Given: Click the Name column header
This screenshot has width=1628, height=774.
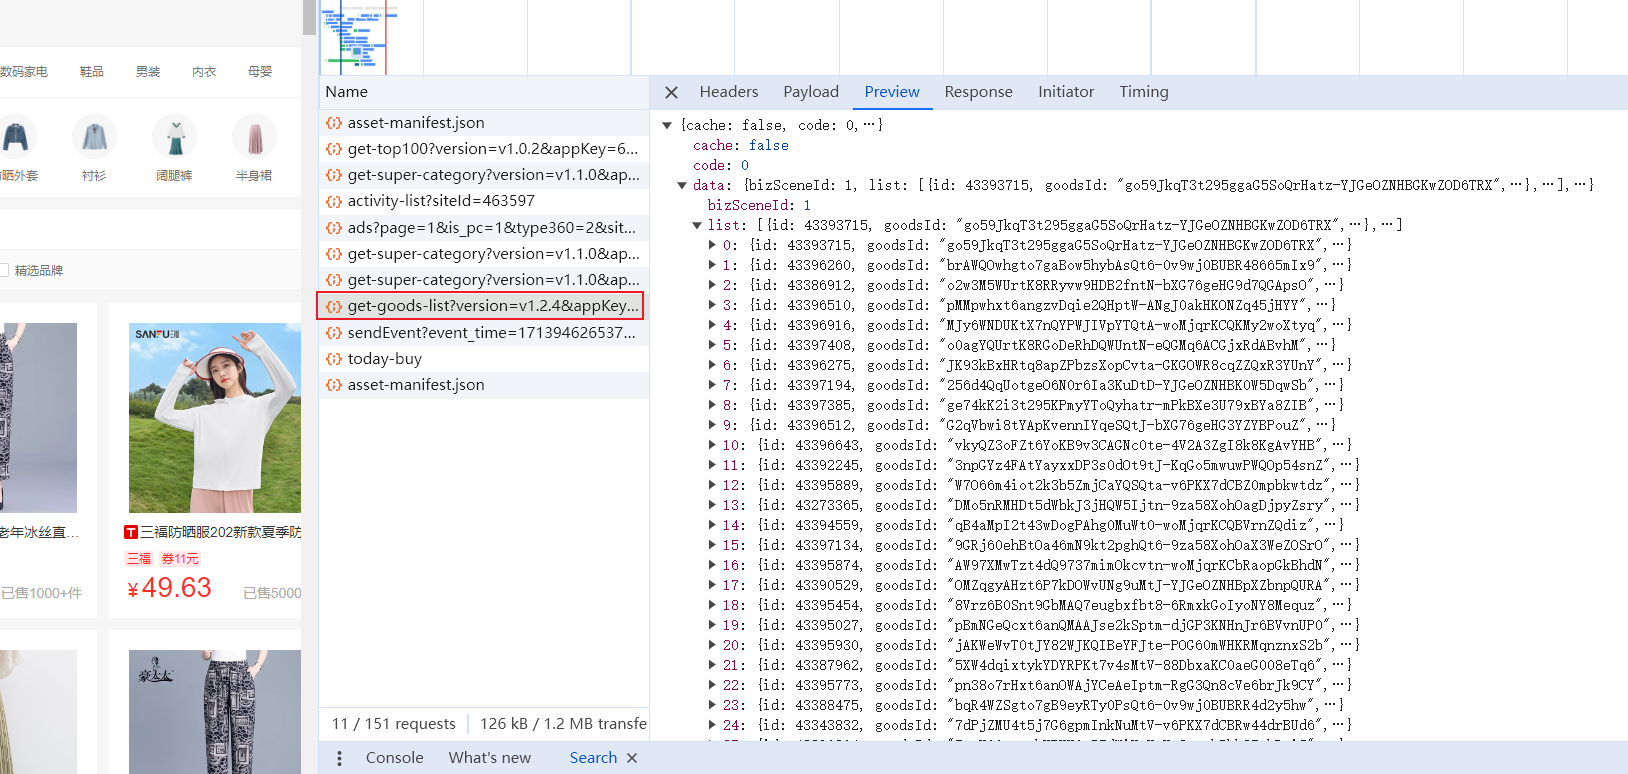Looking at the screenshot, I should tap(484, 92).
